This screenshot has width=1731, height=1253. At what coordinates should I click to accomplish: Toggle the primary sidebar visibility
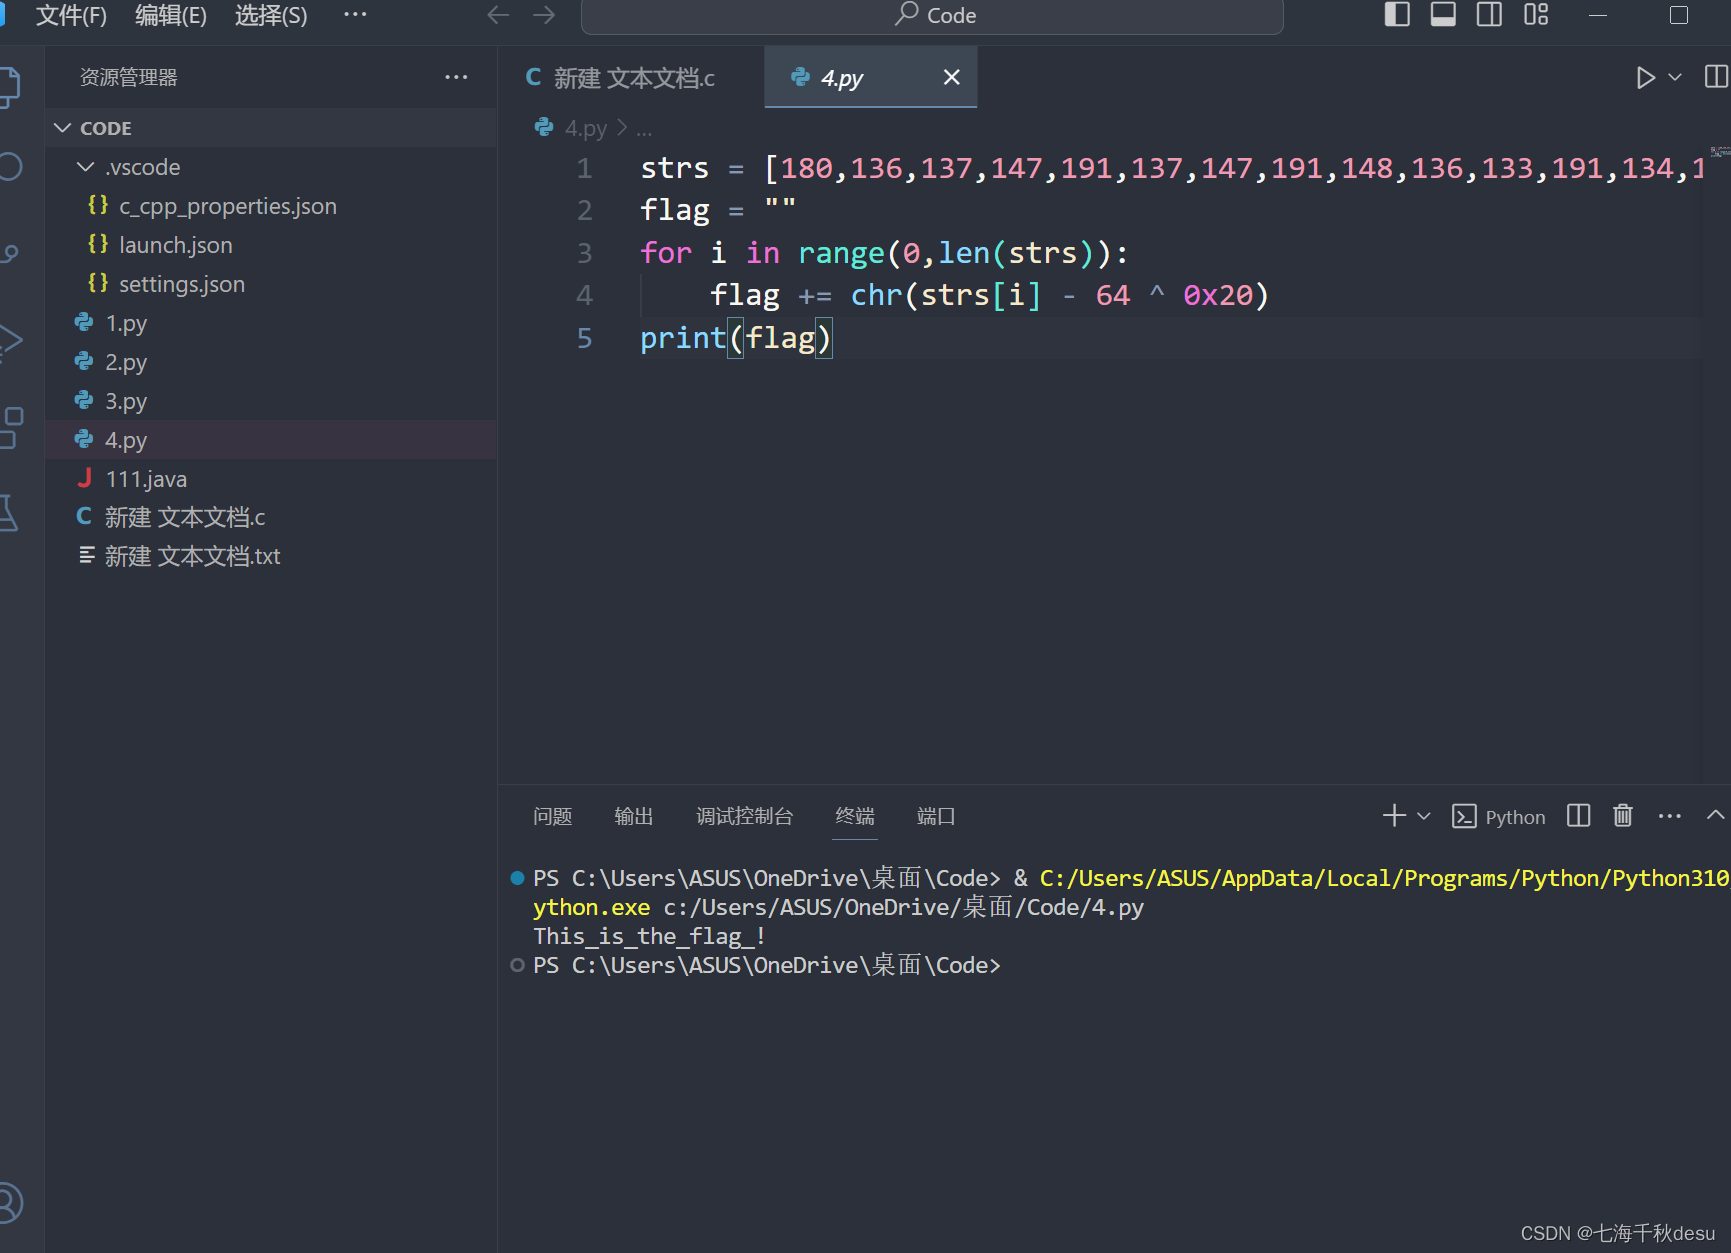tap(1397, 15)
